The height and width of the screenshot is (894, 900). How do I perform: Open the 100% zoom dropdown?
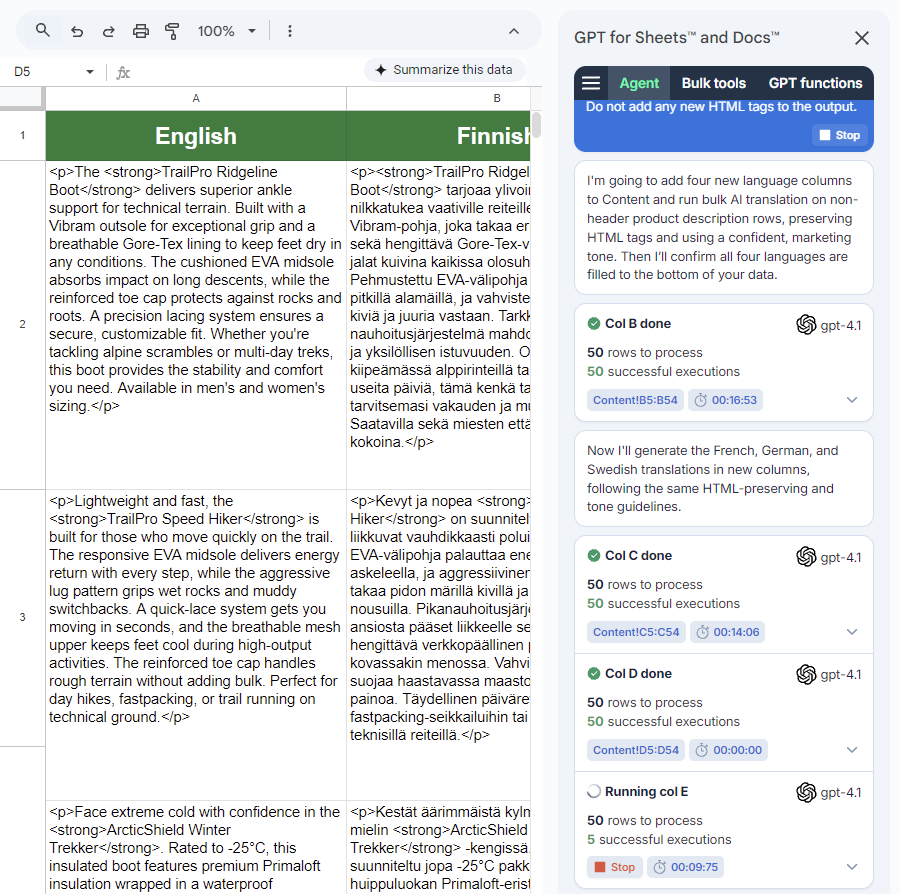(227, 31)
